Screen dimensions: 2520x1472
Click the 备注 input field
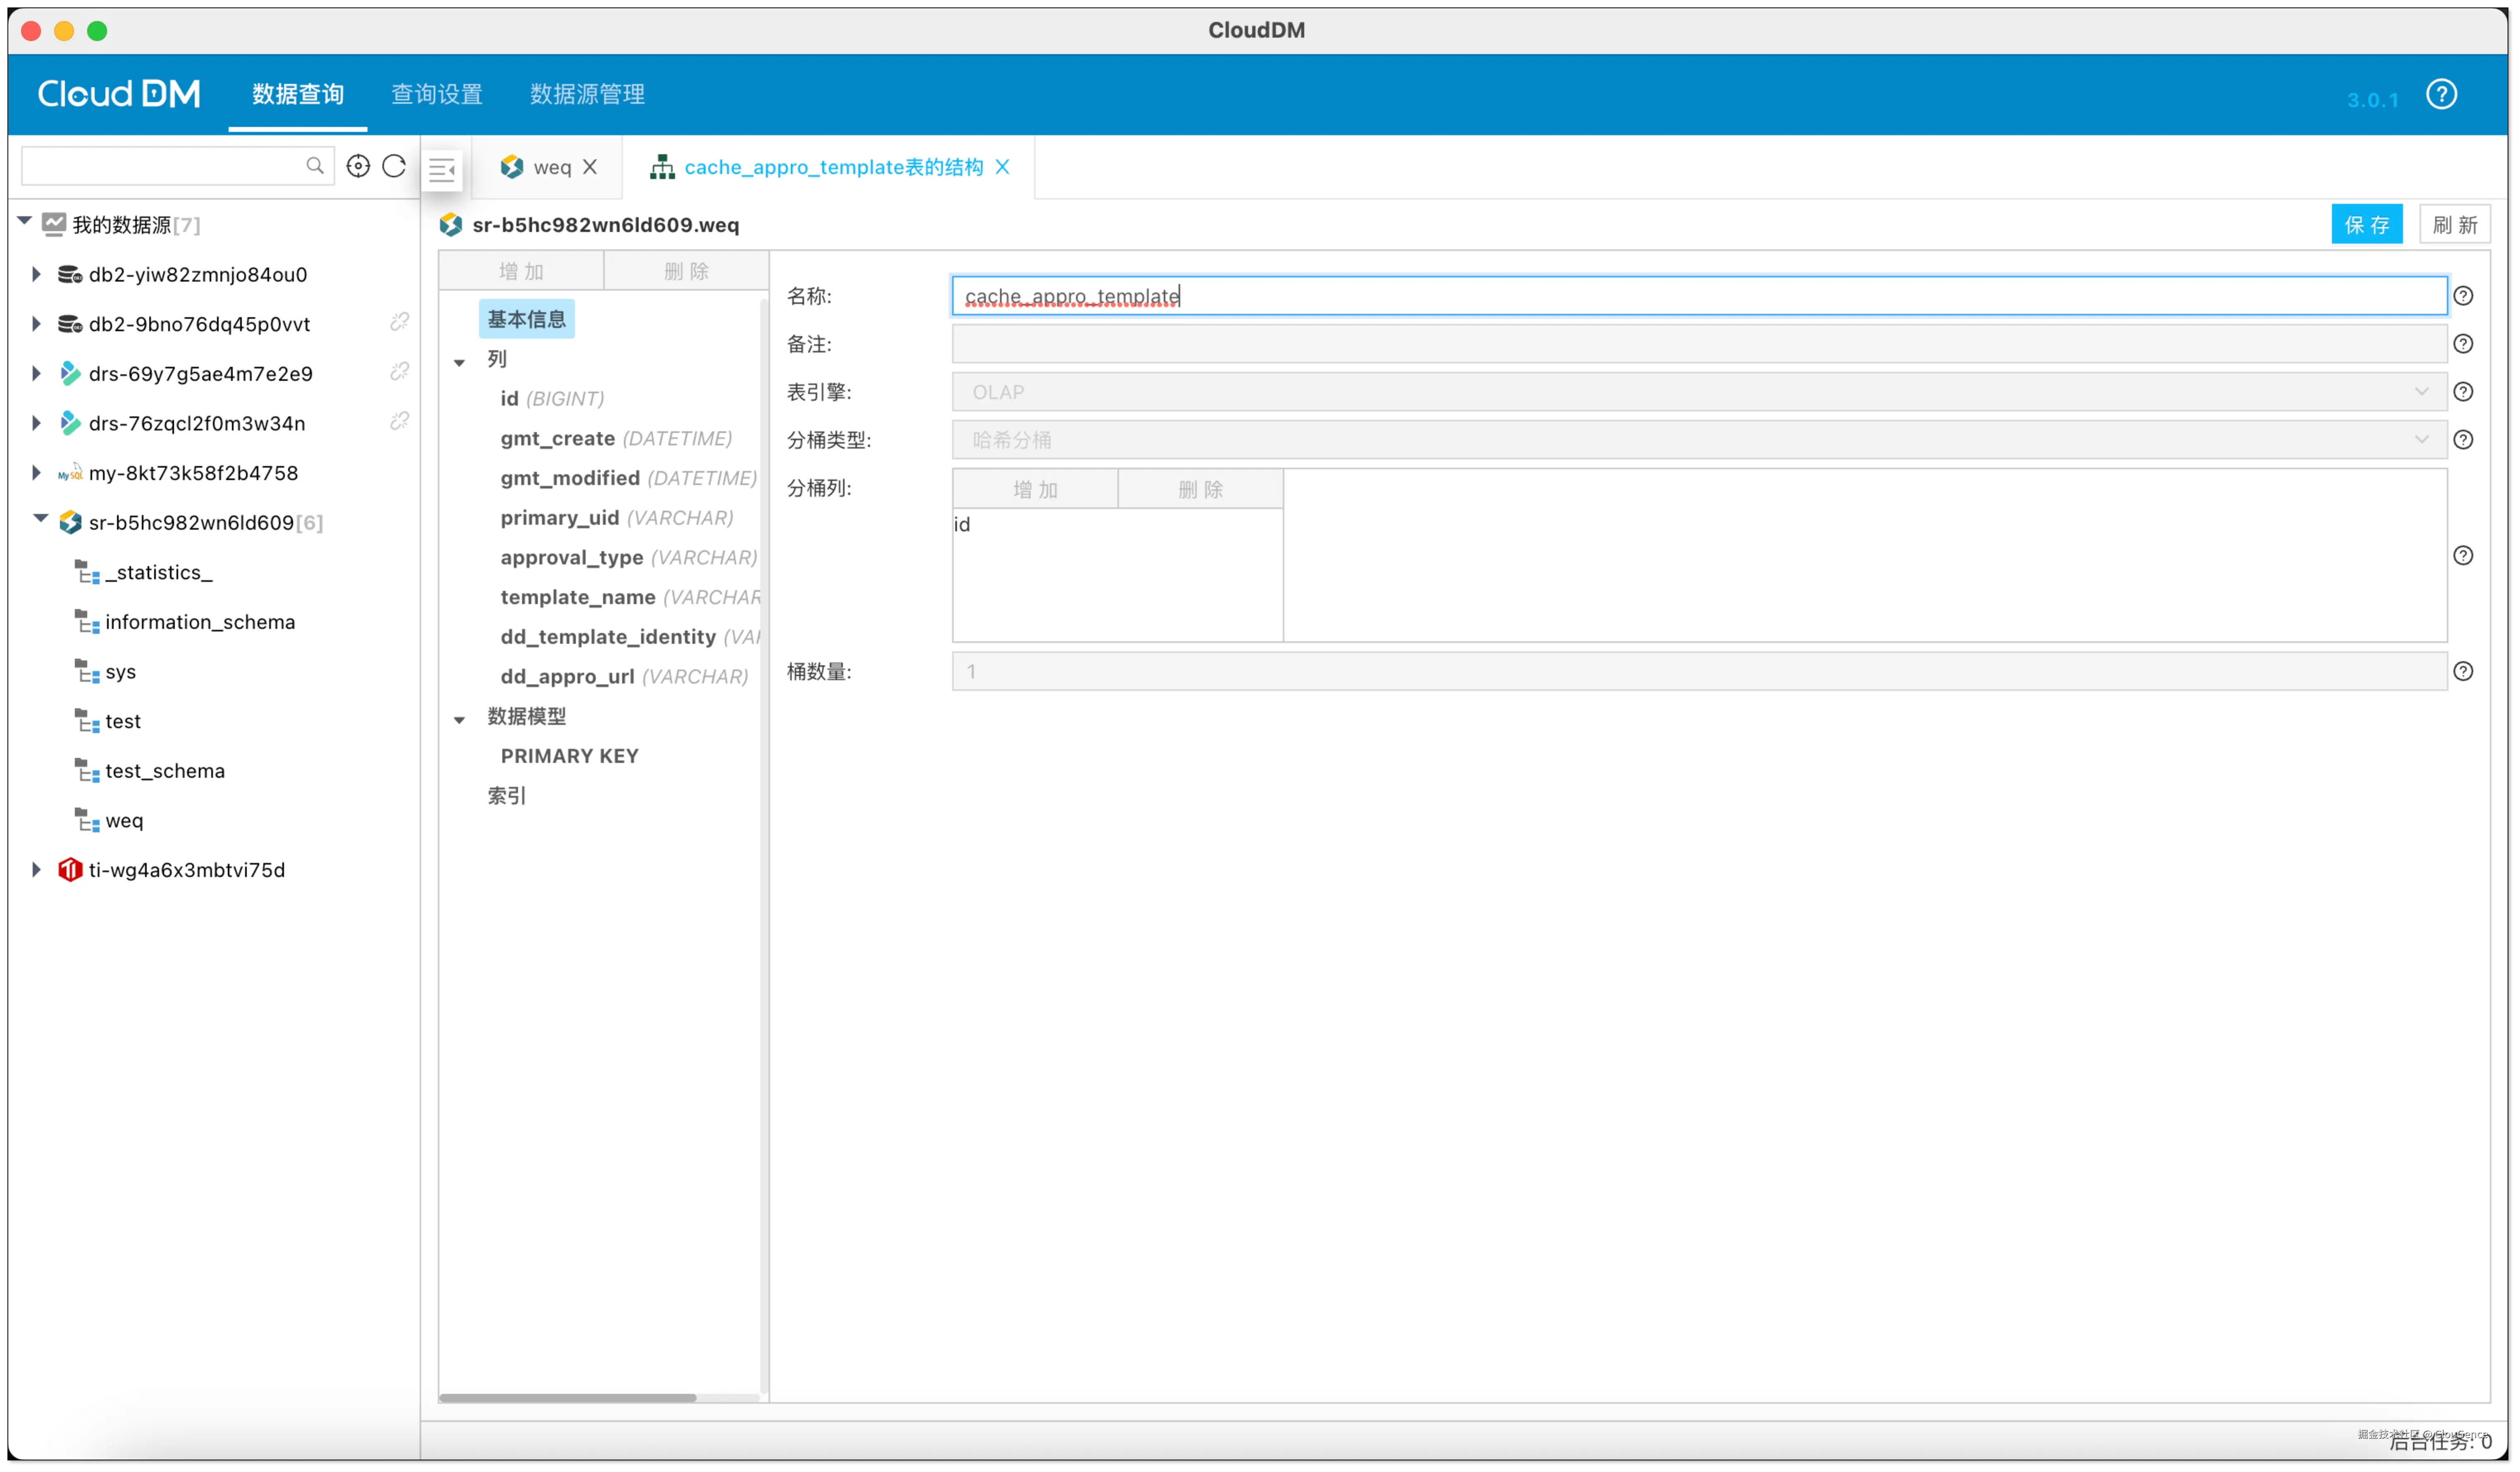tap(1699, 344)
